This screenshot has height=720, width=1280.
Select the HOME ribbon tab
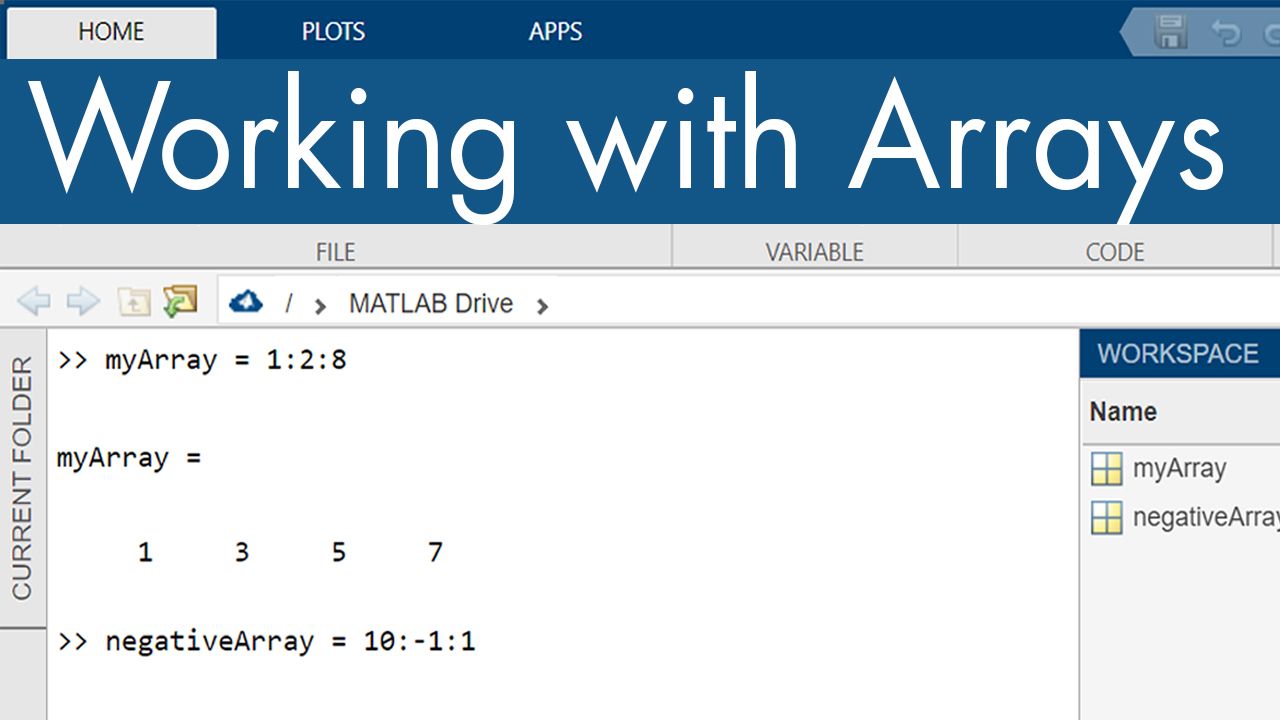pos(110,31)
